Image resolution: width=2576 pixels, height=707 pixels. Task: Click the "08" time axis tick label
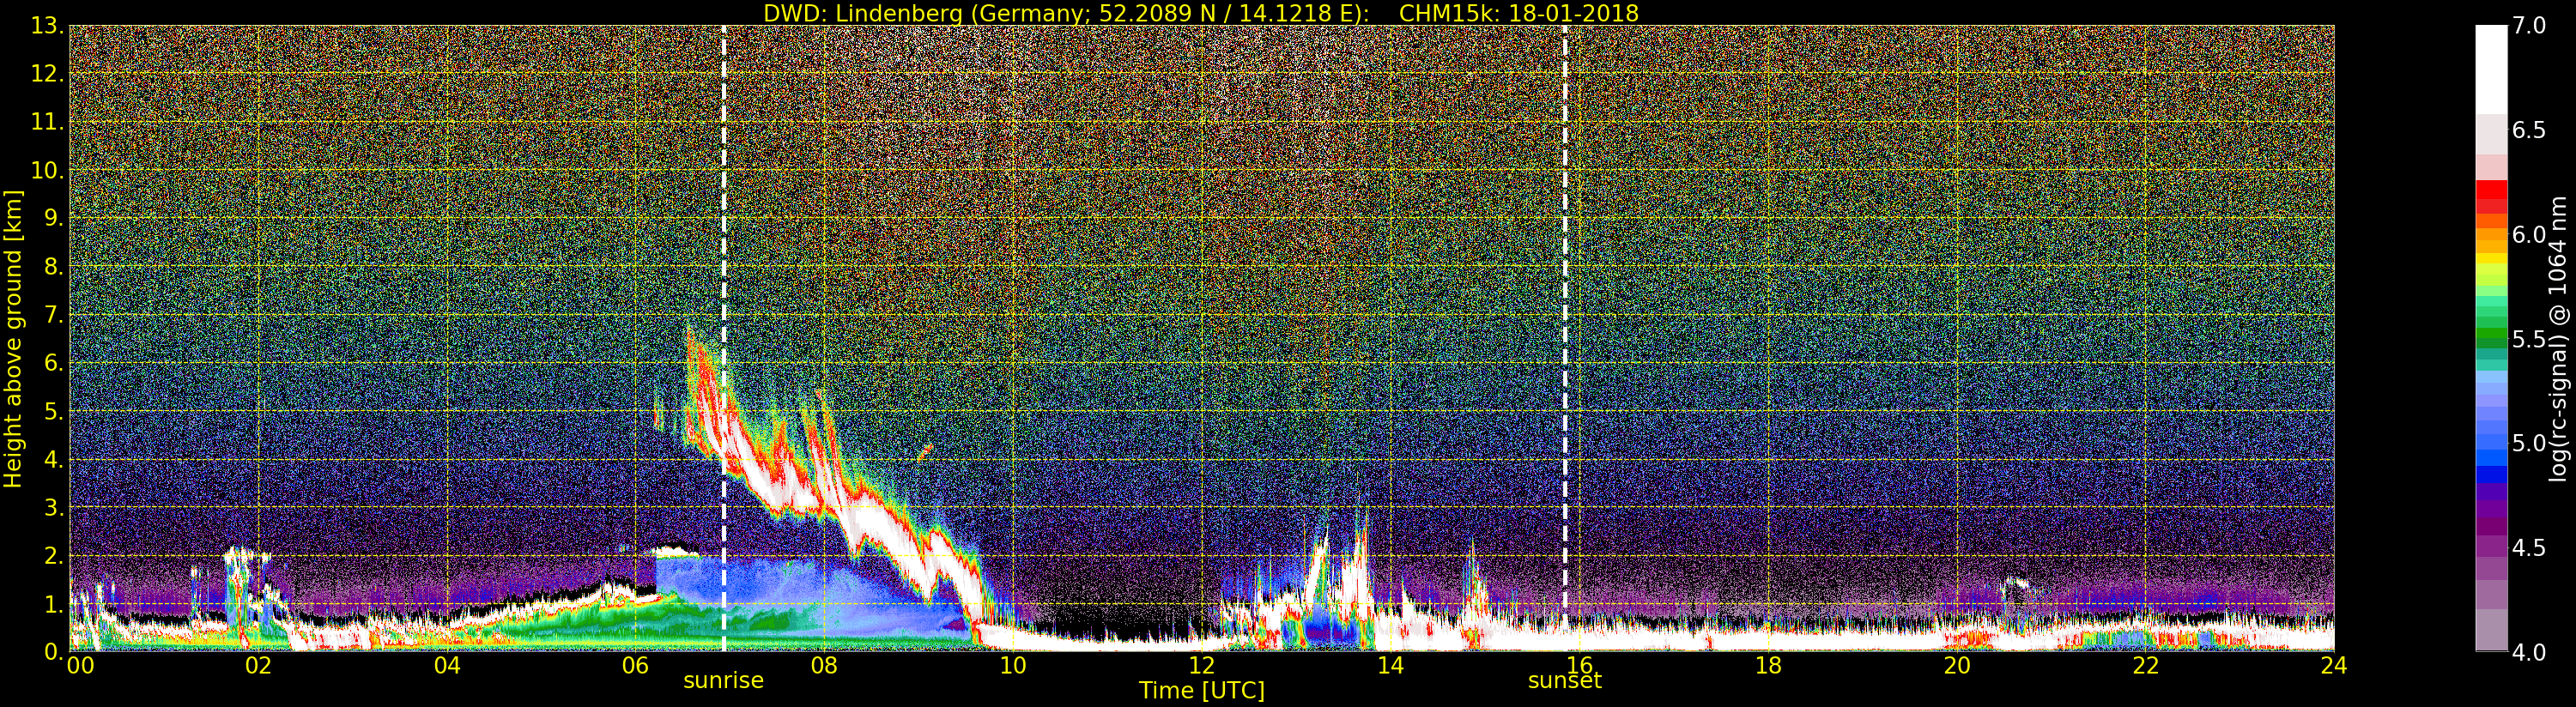824,666
